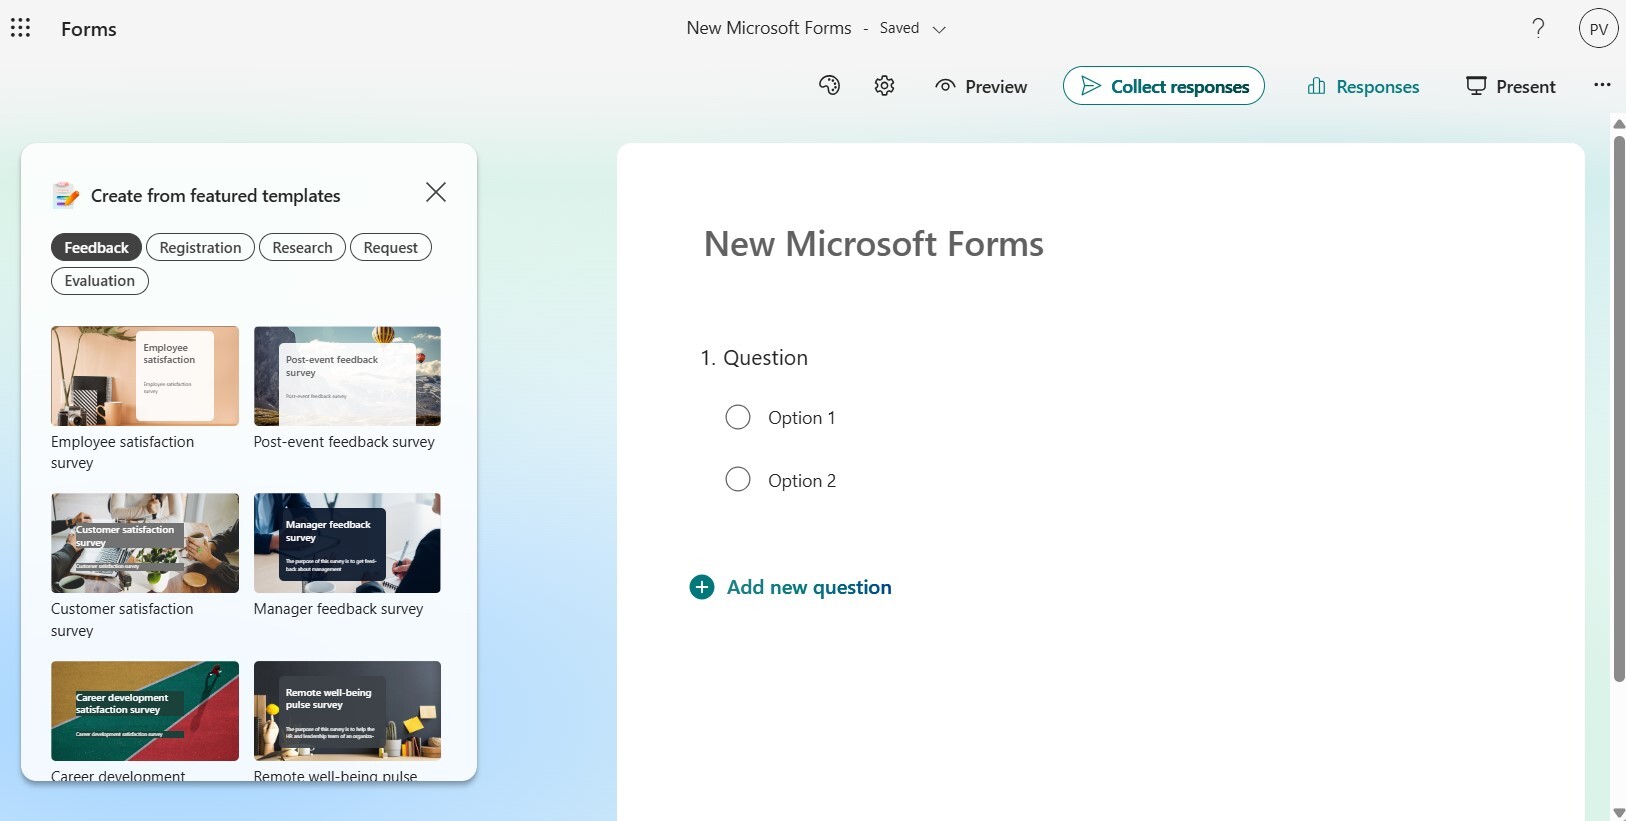
Task: Edit the form title New Microsoft Forms
Action: click(874, 244)
